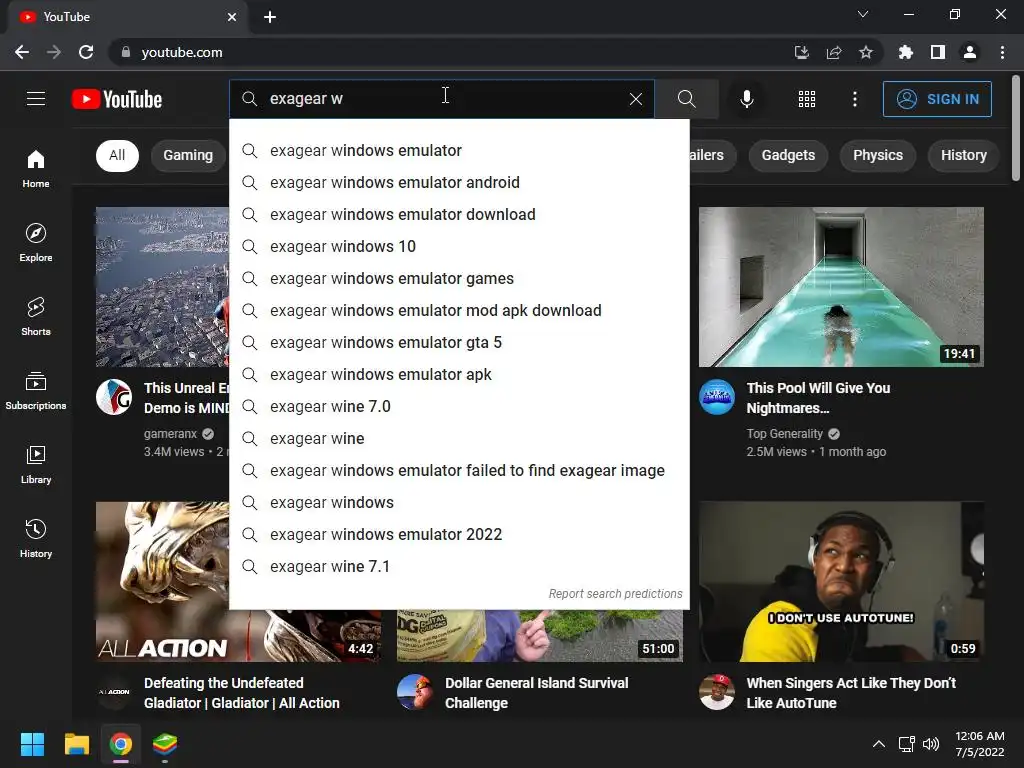Open the YouTube apps grid icon
The height and width of the screenshot is (768, 1024).
coord(807,99)
